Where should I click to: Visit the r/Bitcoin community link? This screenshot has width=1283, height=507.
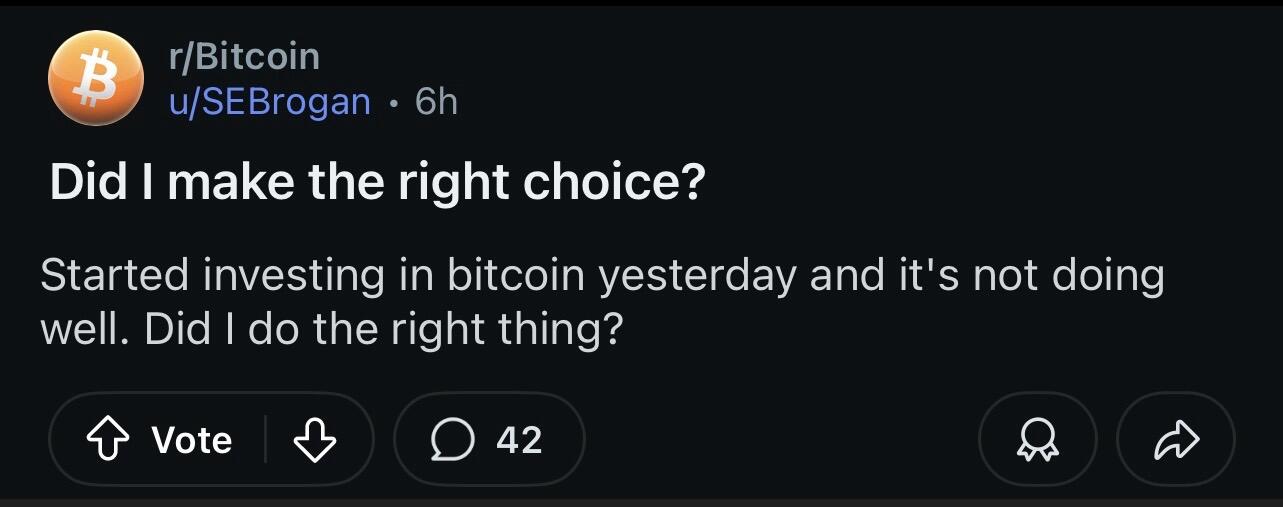point(243,56)
